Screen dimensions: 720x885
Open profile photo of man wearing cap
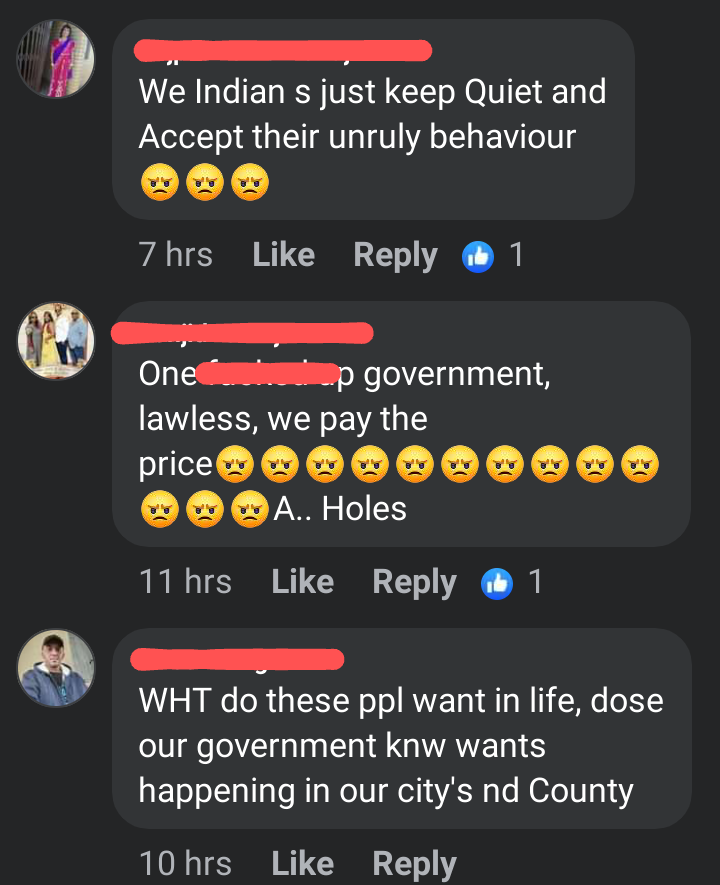[x=55, y=668]
